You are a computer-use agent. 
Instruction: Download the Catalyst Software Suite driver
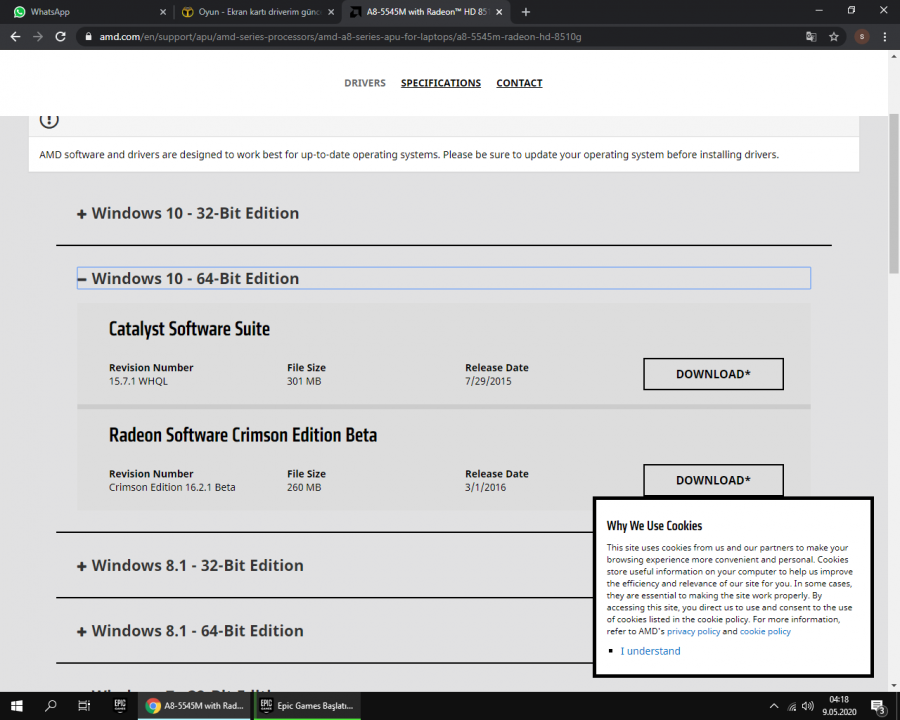713,374
